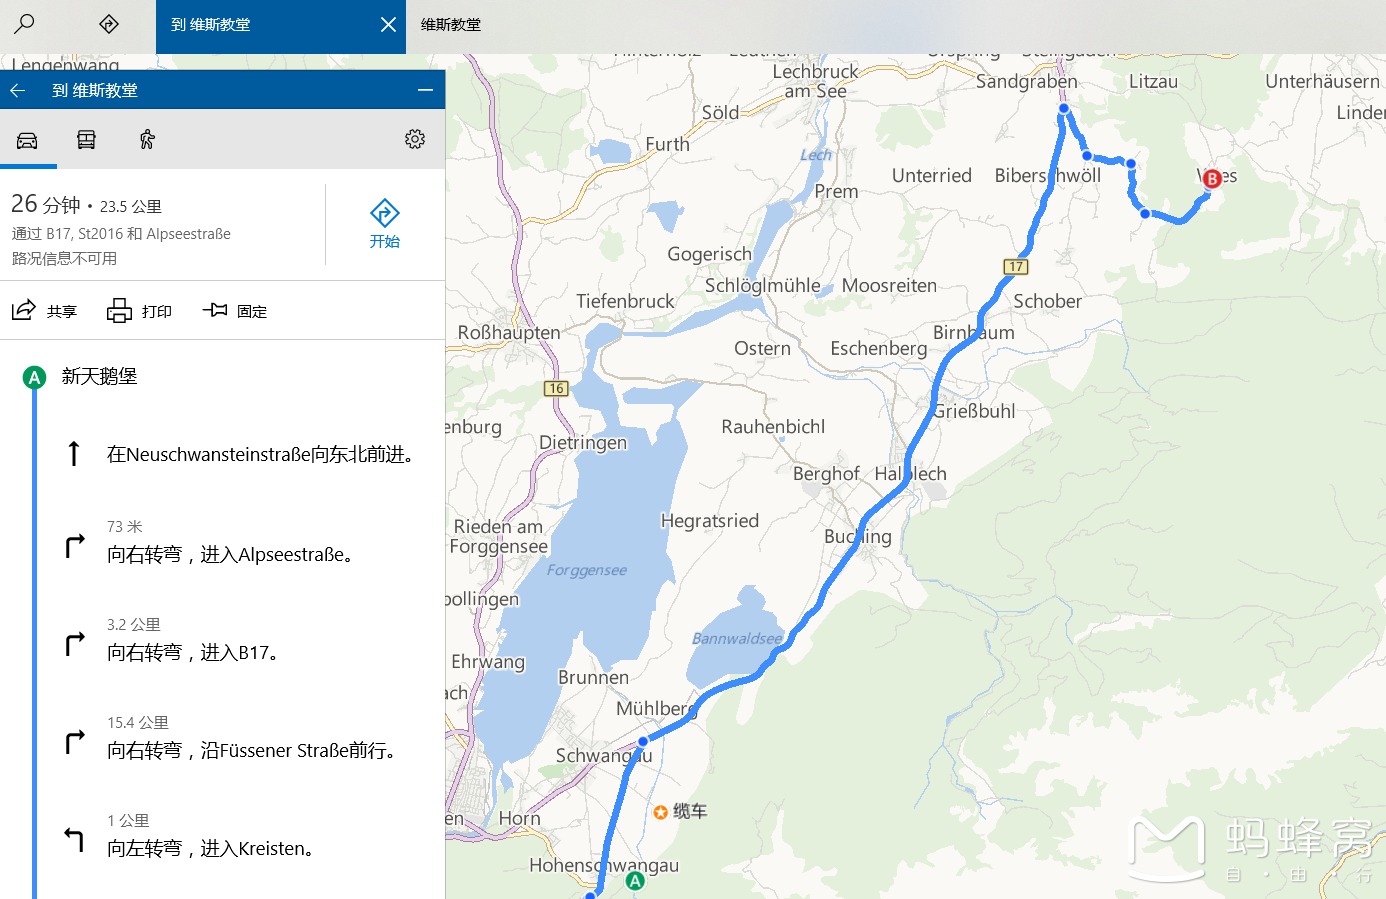Select walking mode icon
1386x899 pixels.
coord(147,140)
